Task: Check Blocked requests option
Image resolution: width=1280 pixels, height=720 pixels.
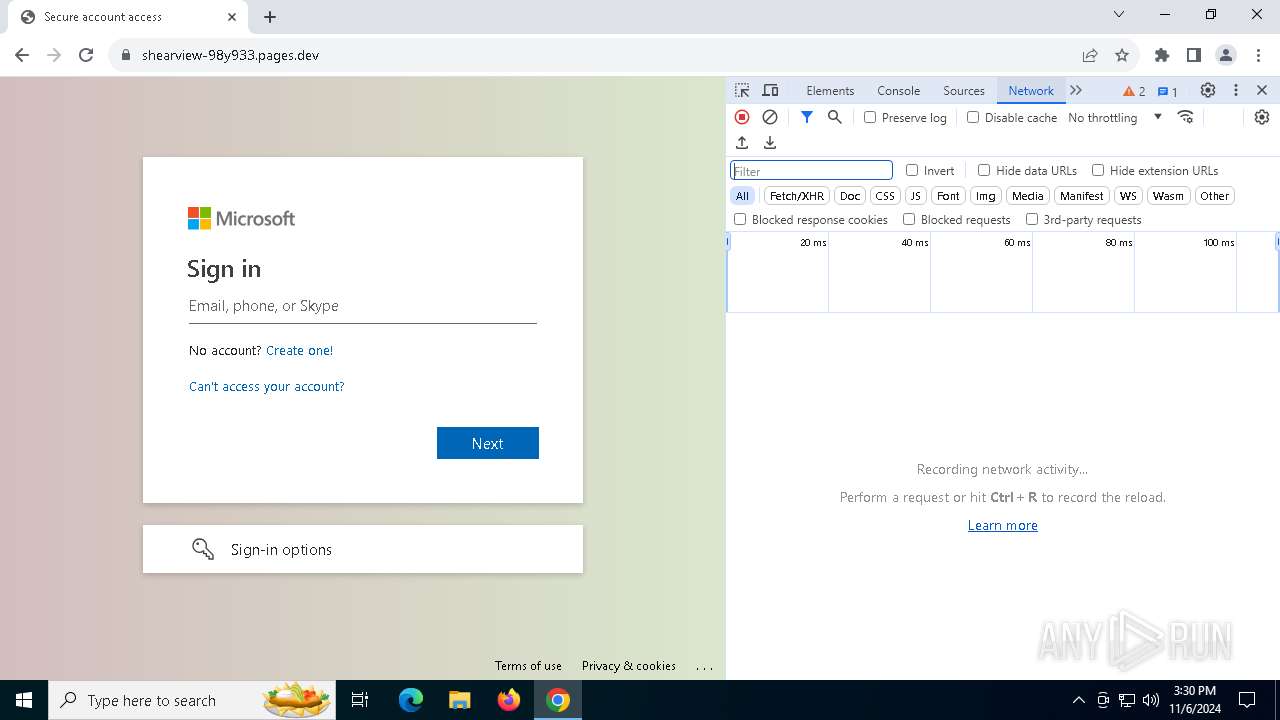Action: point(909,219)
